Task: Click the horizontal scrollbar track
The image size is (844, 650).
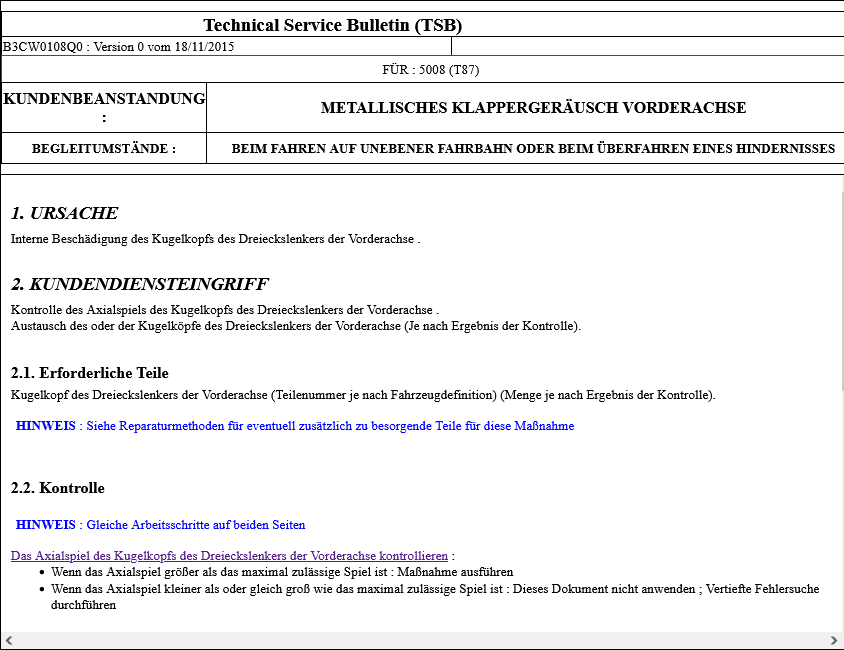Action: [x=420, y=640]
